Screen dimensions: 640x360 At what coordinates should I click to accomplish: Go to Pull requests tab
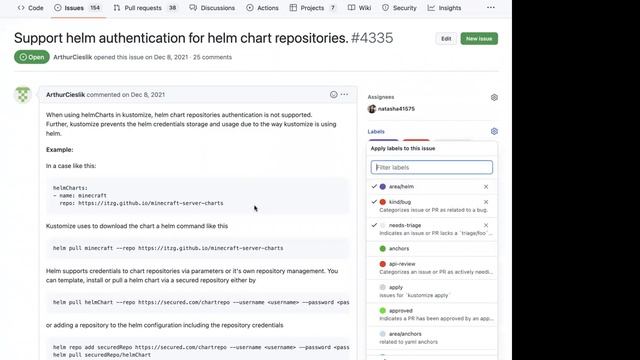(x=145, y=8)
